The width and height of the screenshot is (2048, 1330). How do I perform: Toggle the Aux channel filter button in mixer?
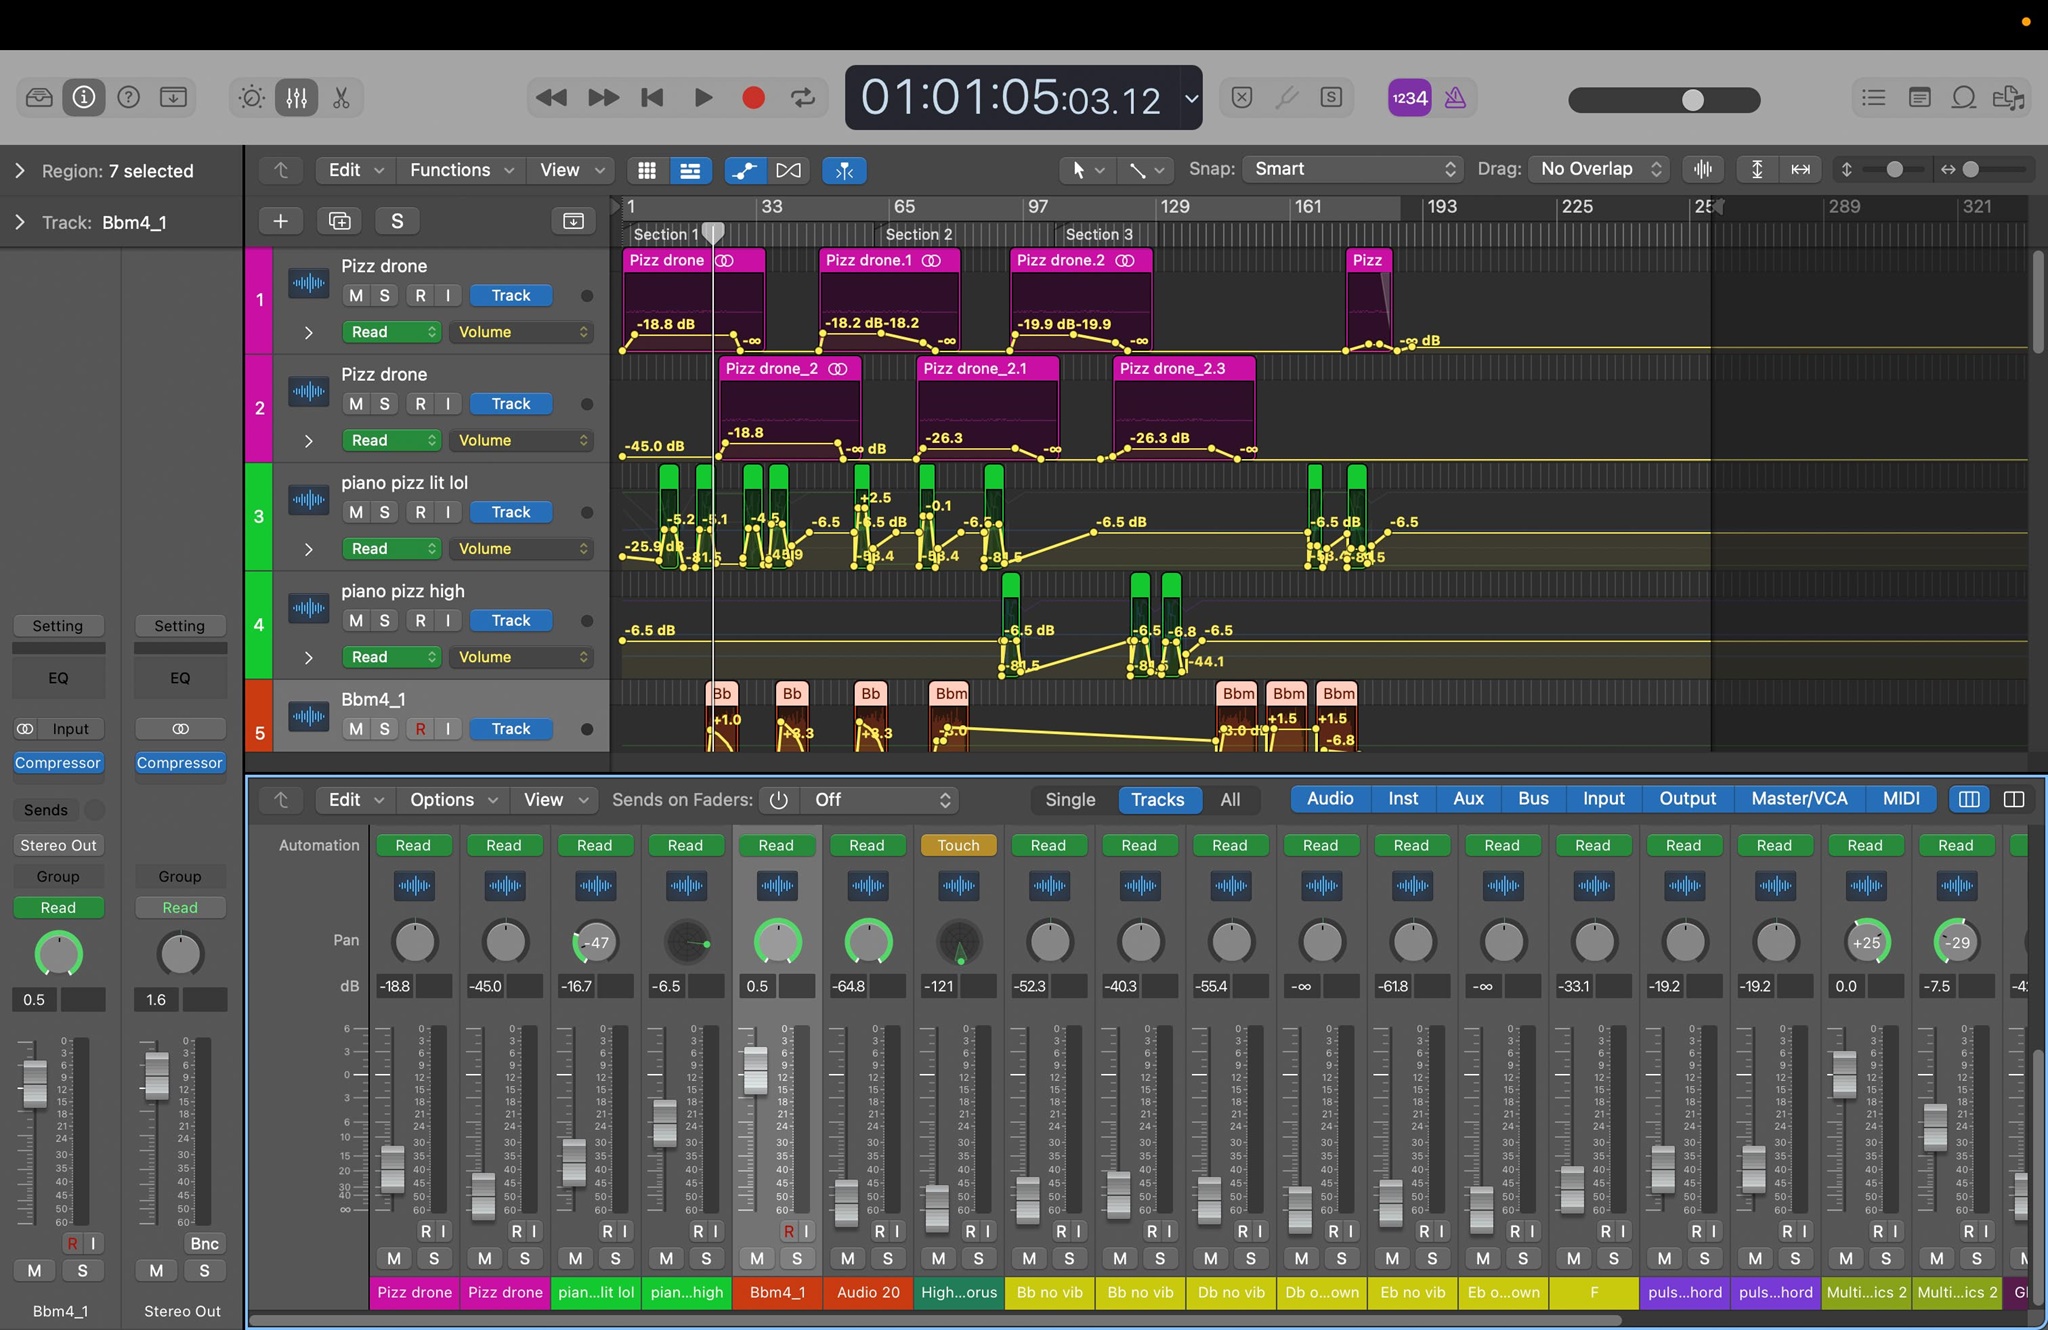pyautogui.click(x=1468, y=798)
